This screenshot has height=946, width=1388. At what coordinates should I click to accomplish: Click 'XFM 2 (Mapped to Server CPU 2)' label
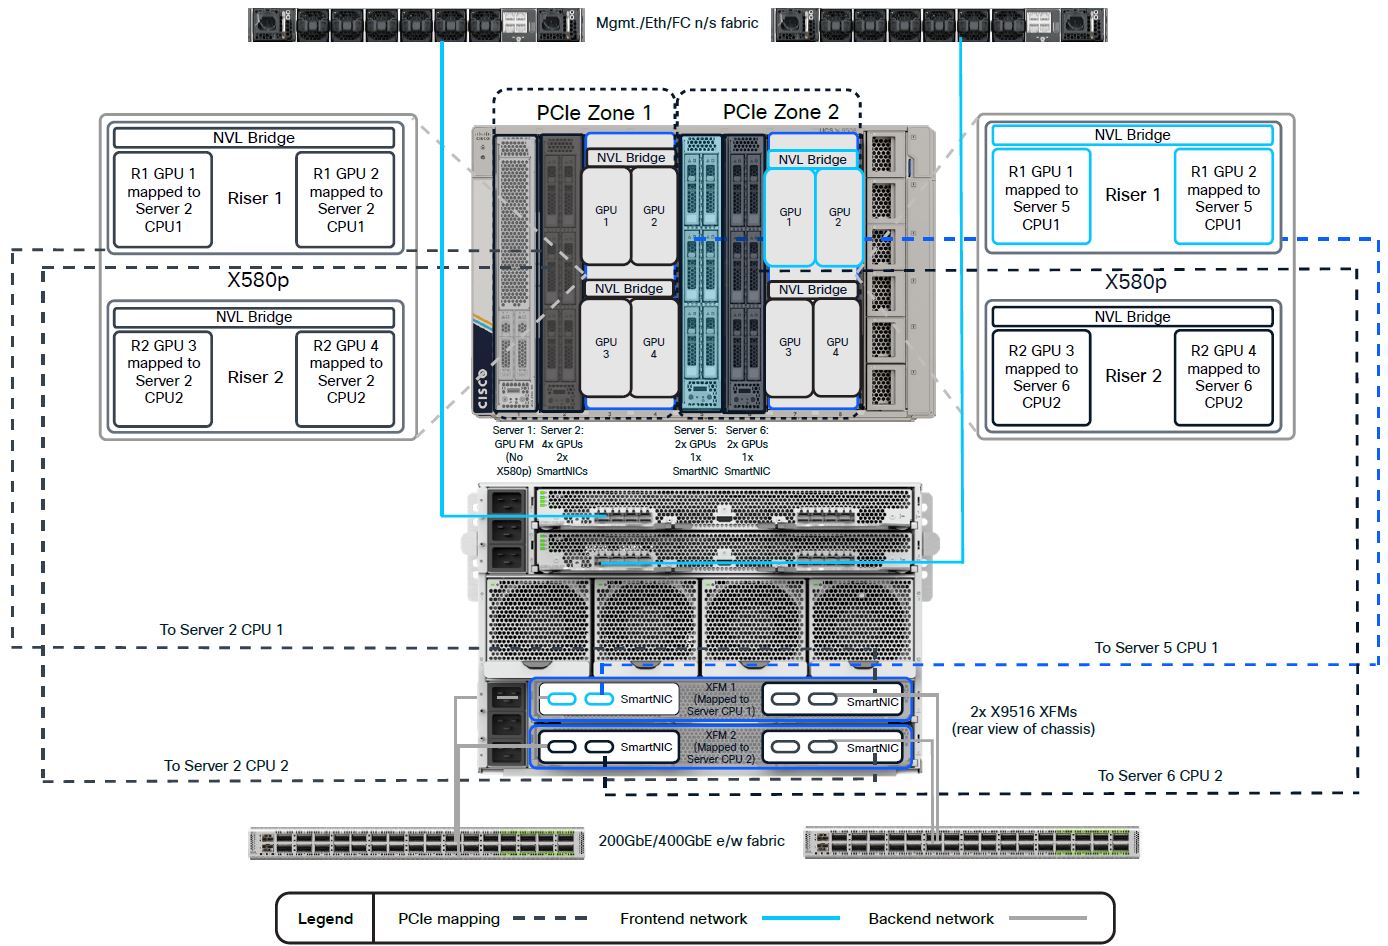721,747
